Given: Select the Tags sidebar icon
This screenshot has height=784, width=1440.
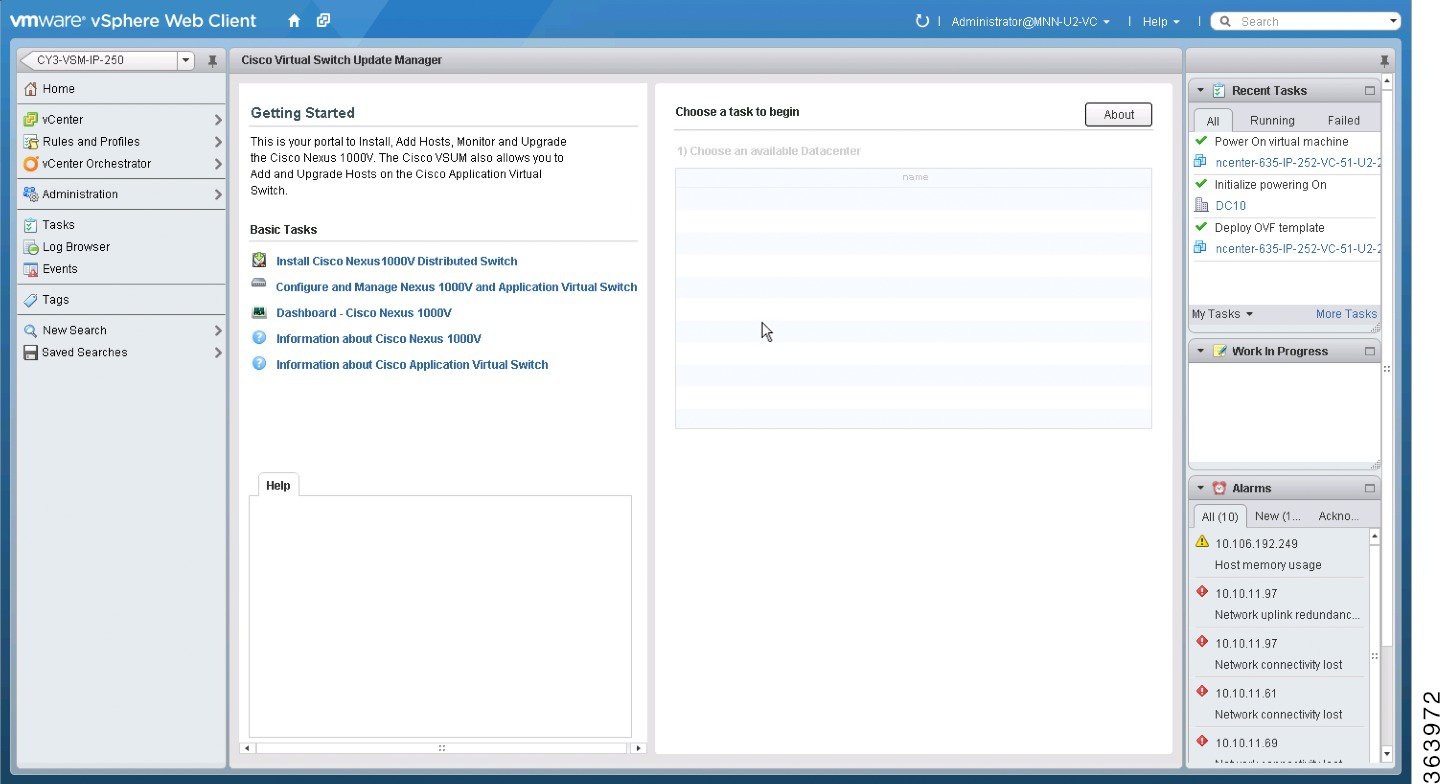Looking at the screenshot, I should pyautogui.click(x=30, y=299).
